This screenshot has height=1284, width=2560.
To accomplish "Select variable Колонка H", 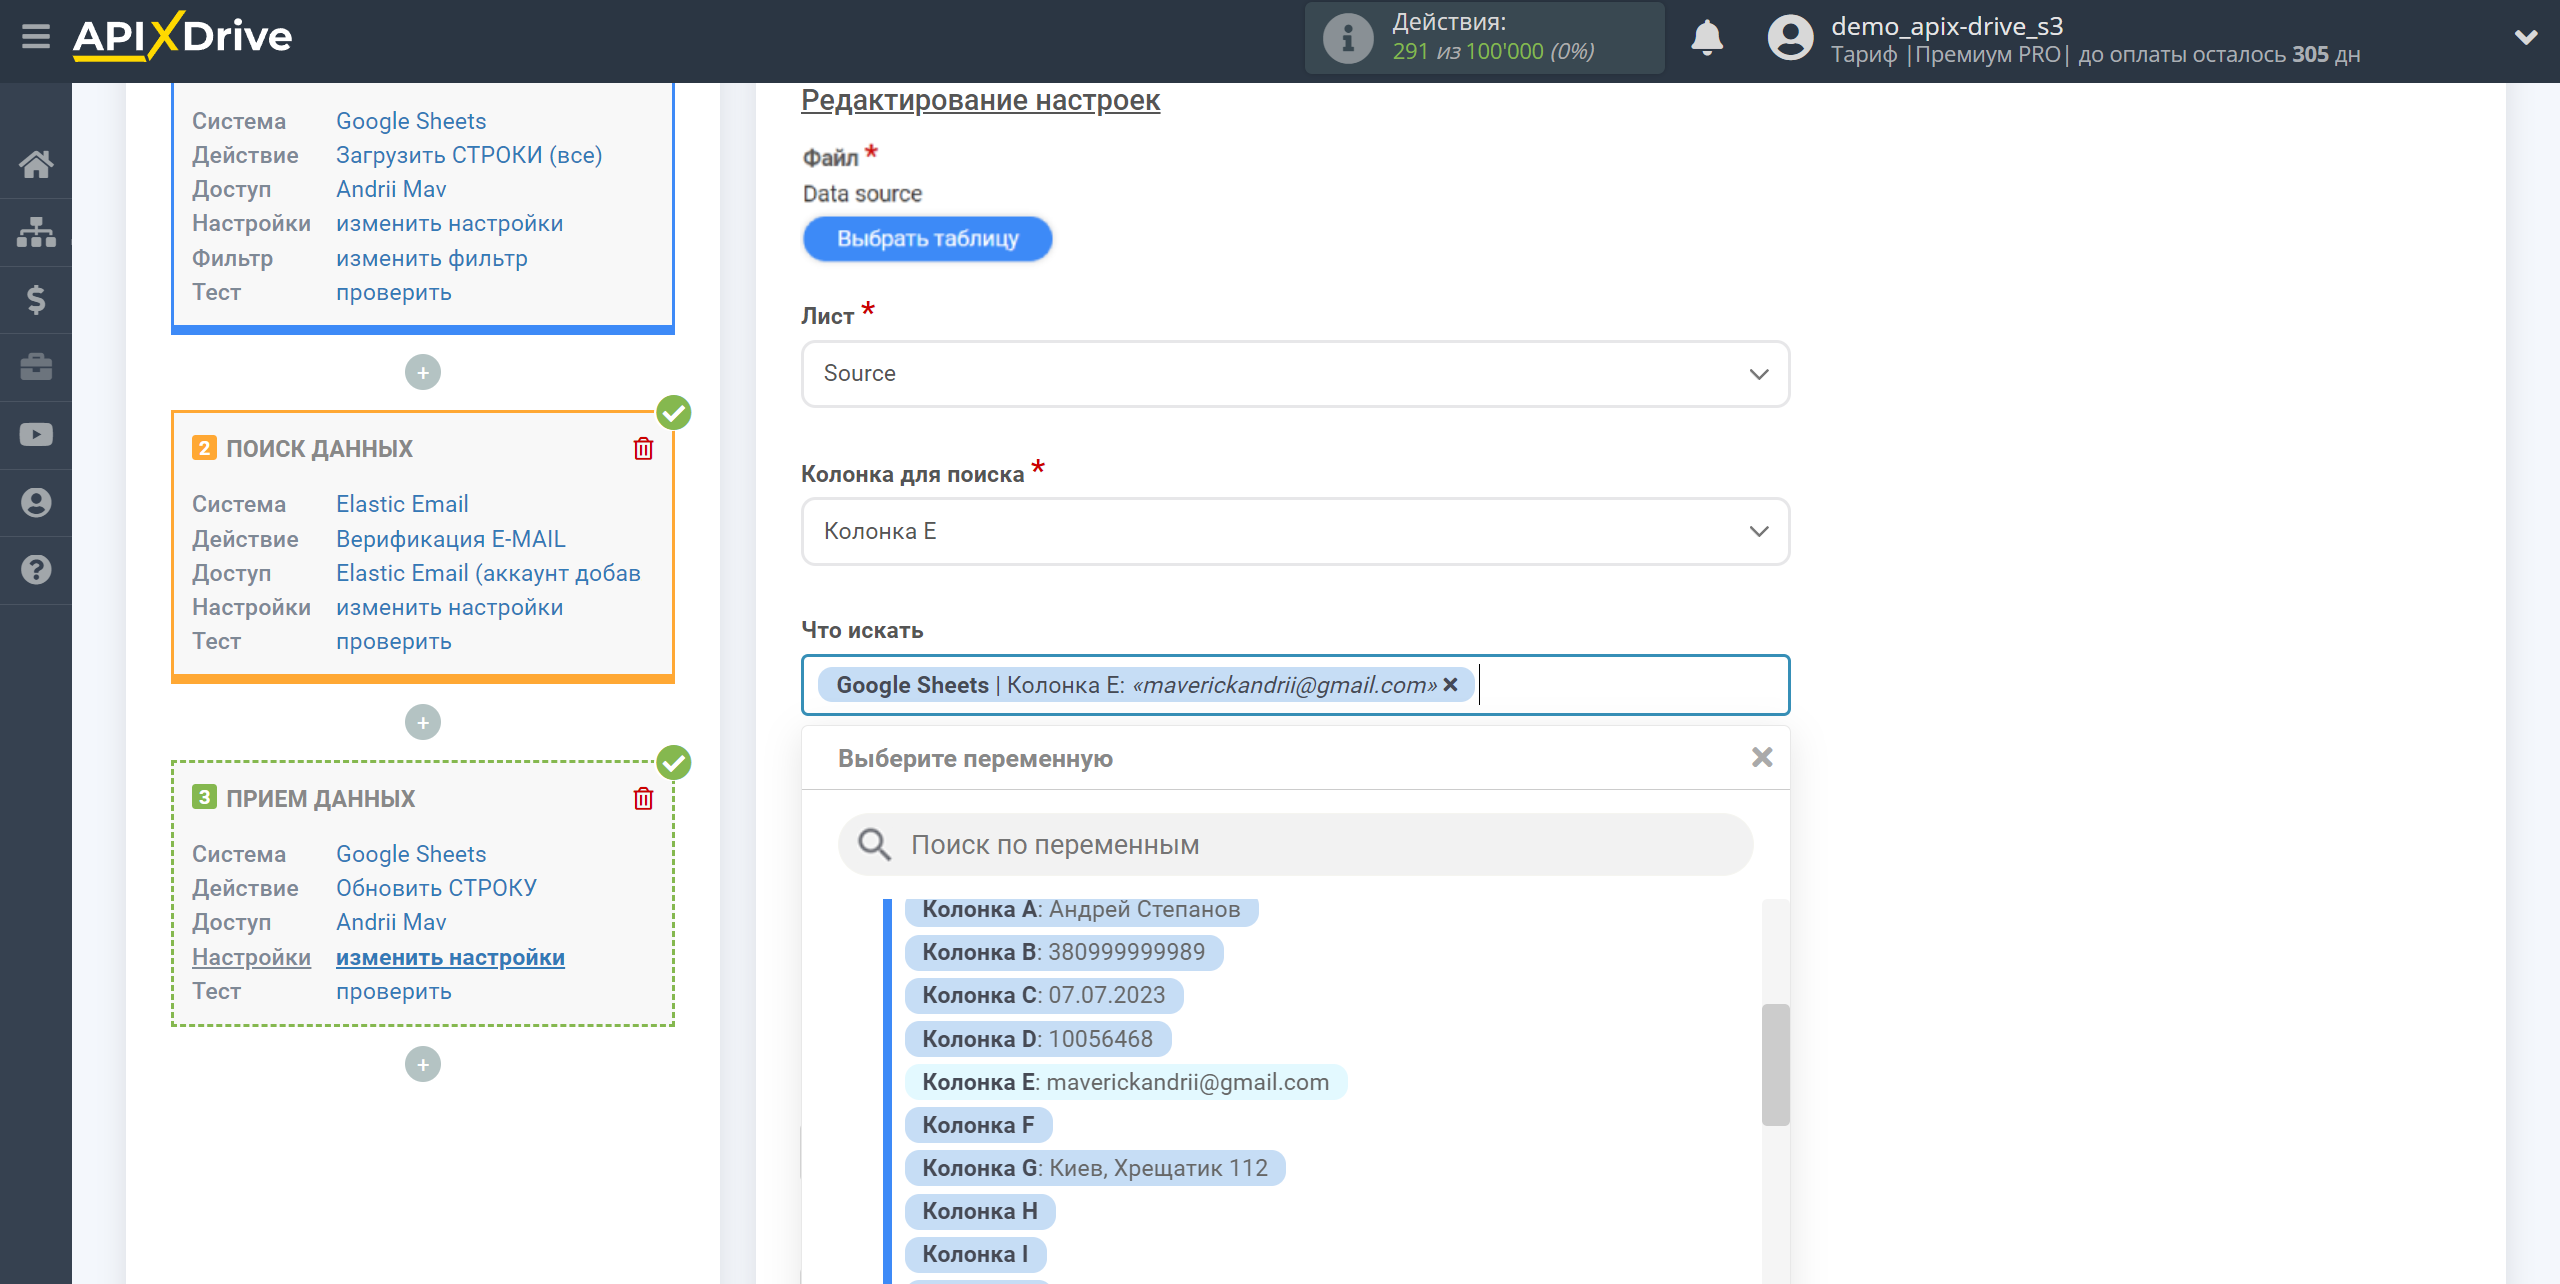I will tap(980, 1212).
